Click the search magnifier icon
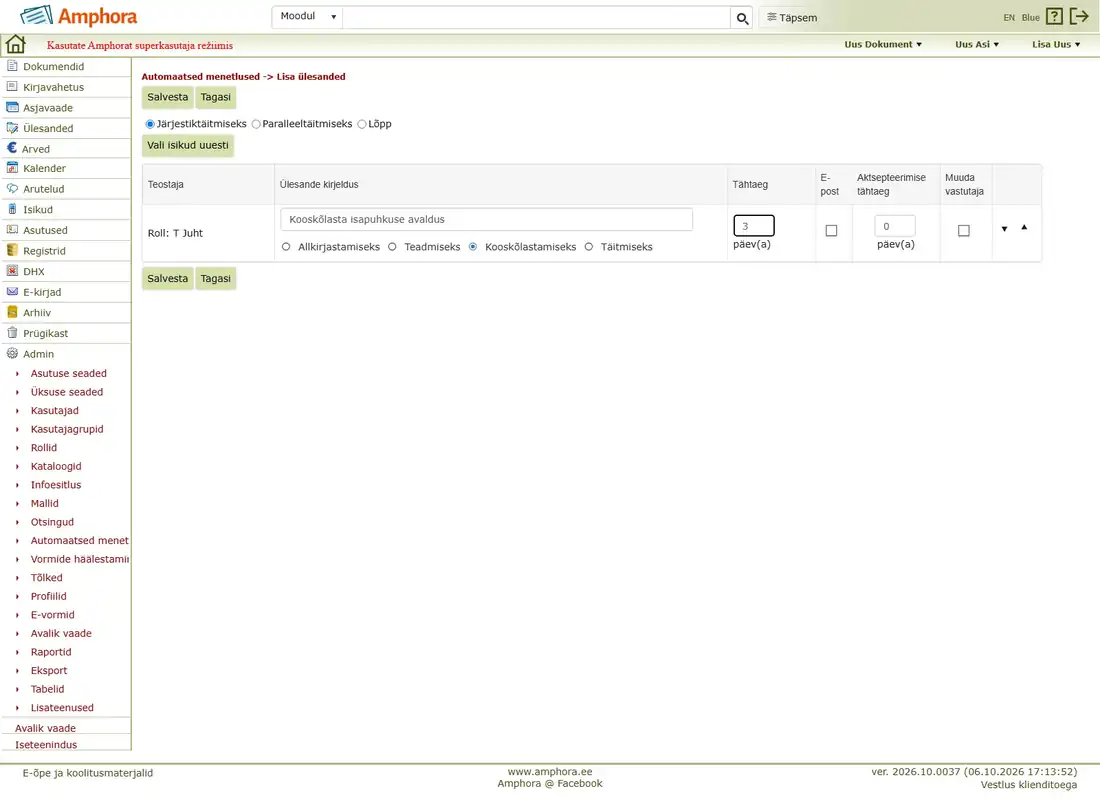1100x804 pixels. tap(742, 18)
